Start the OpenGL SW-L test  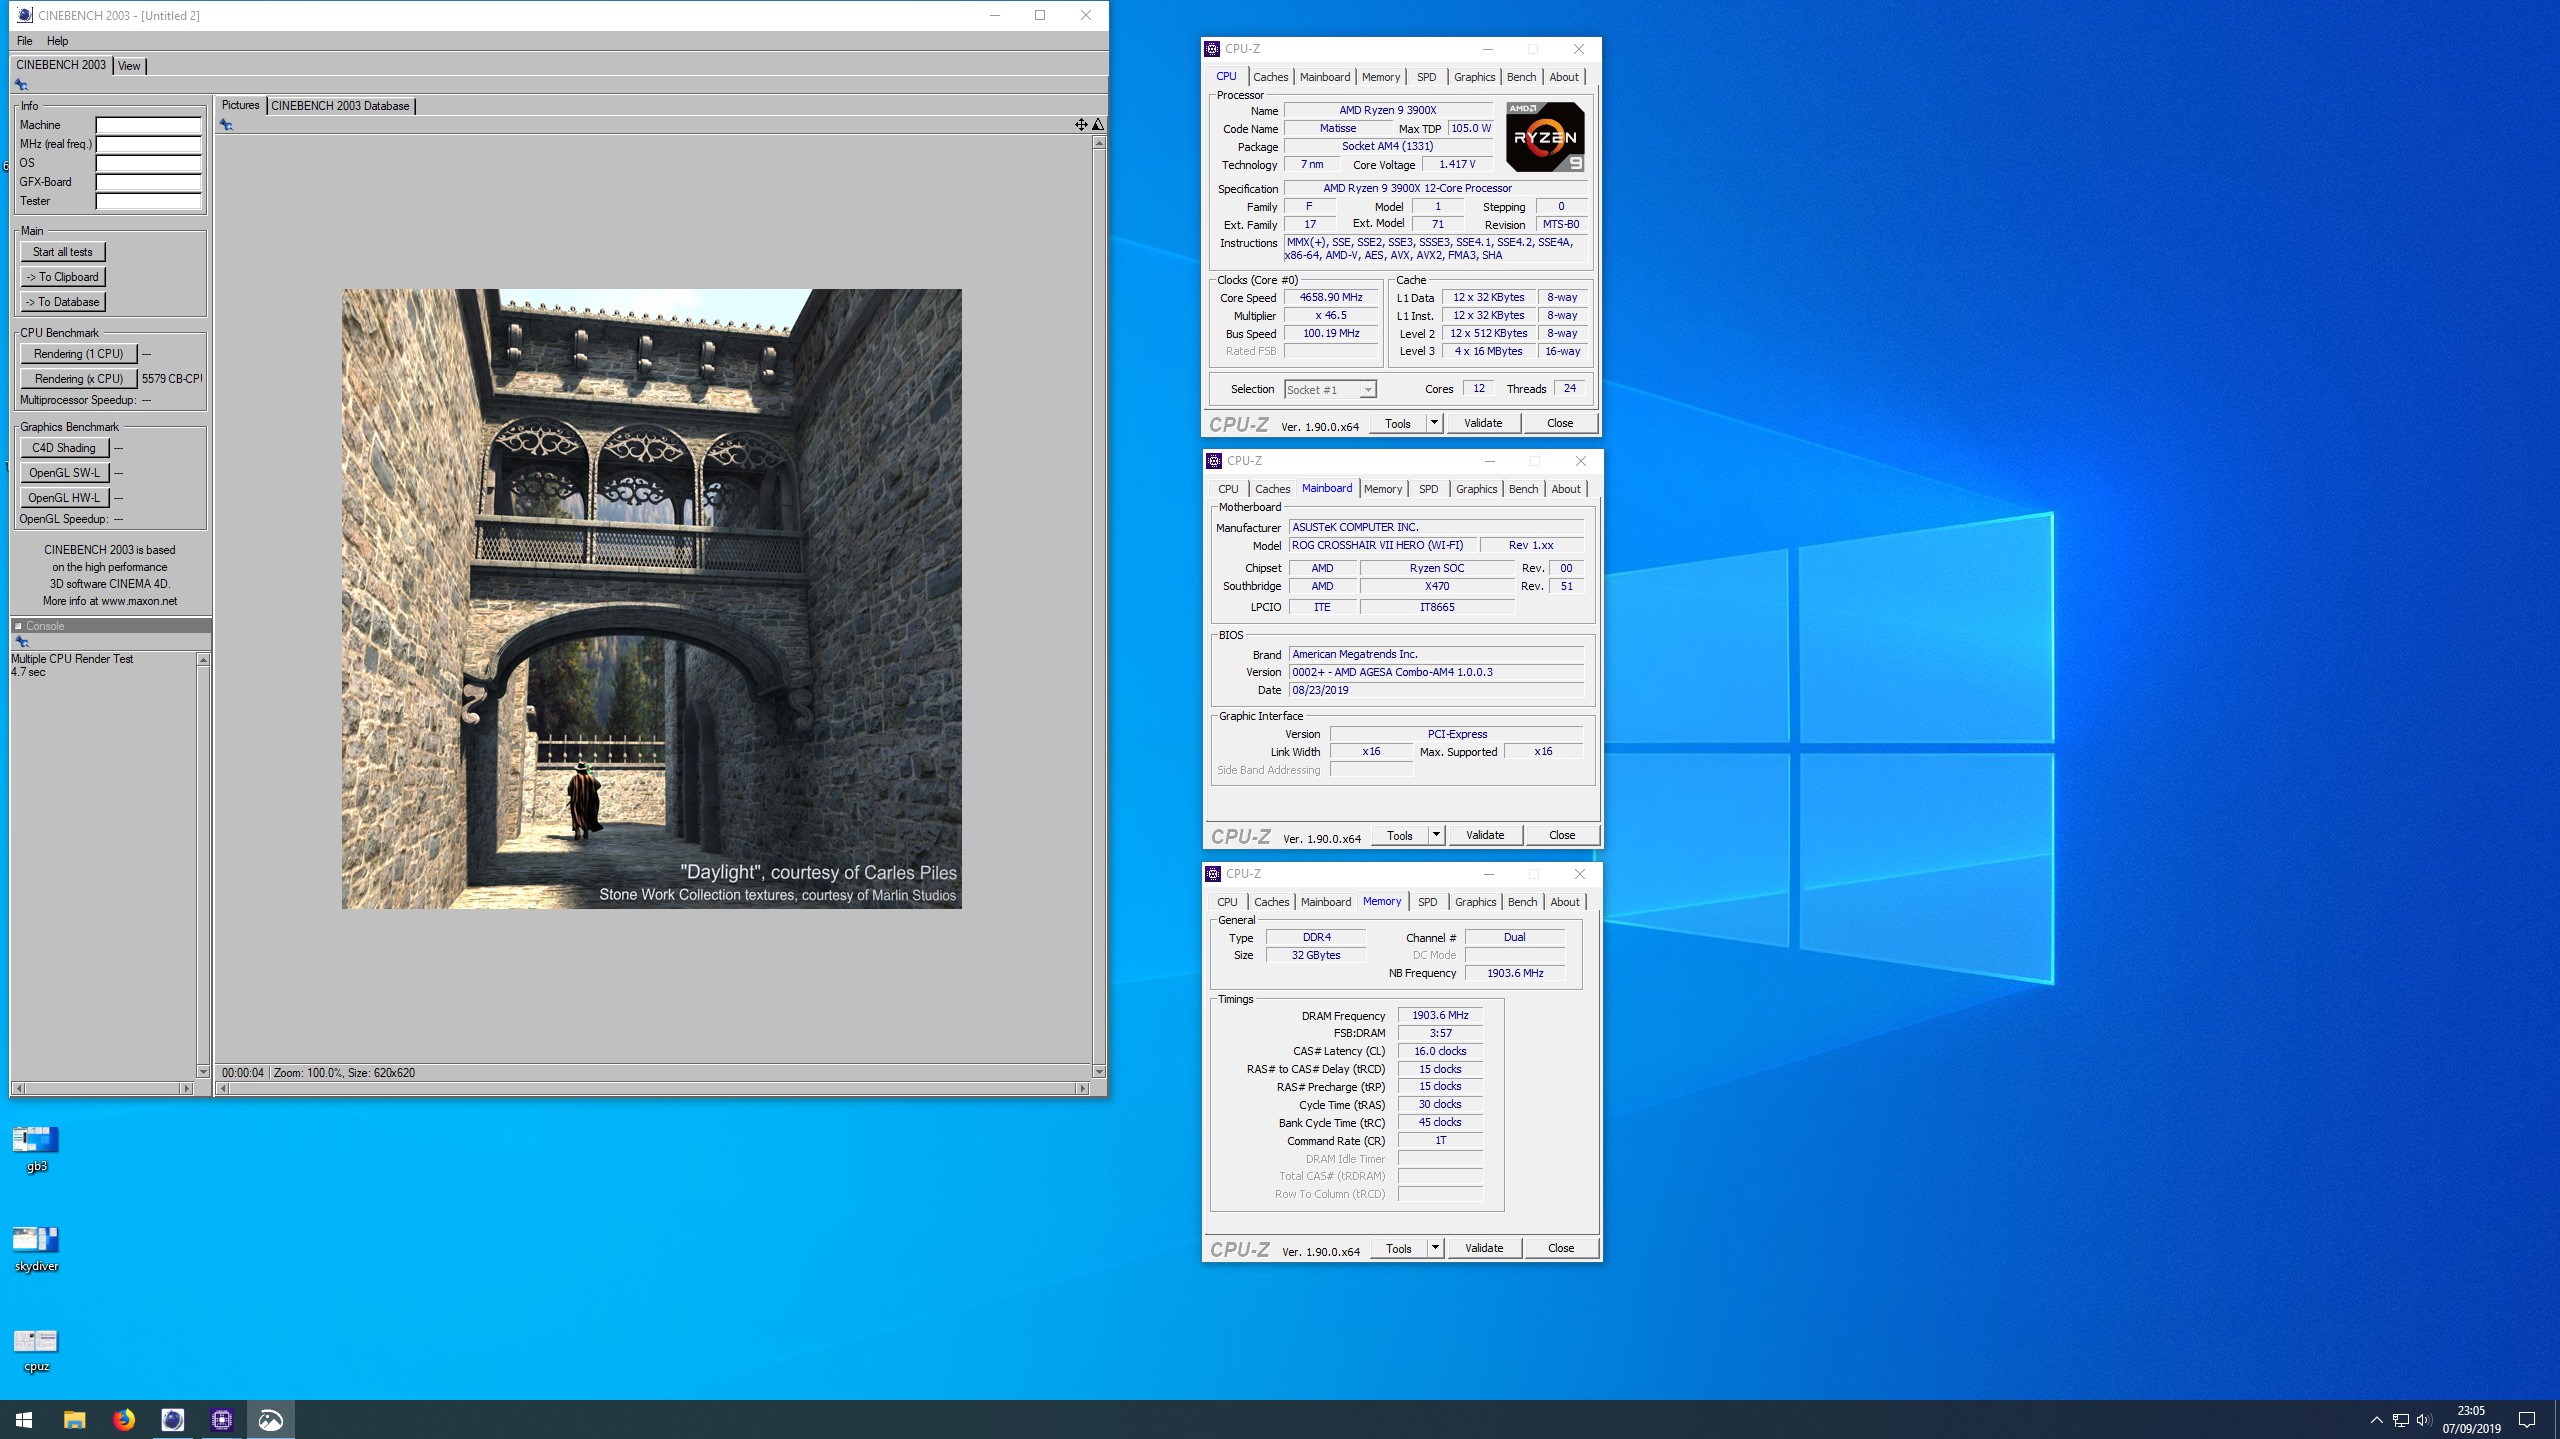(x=64, y=473)
